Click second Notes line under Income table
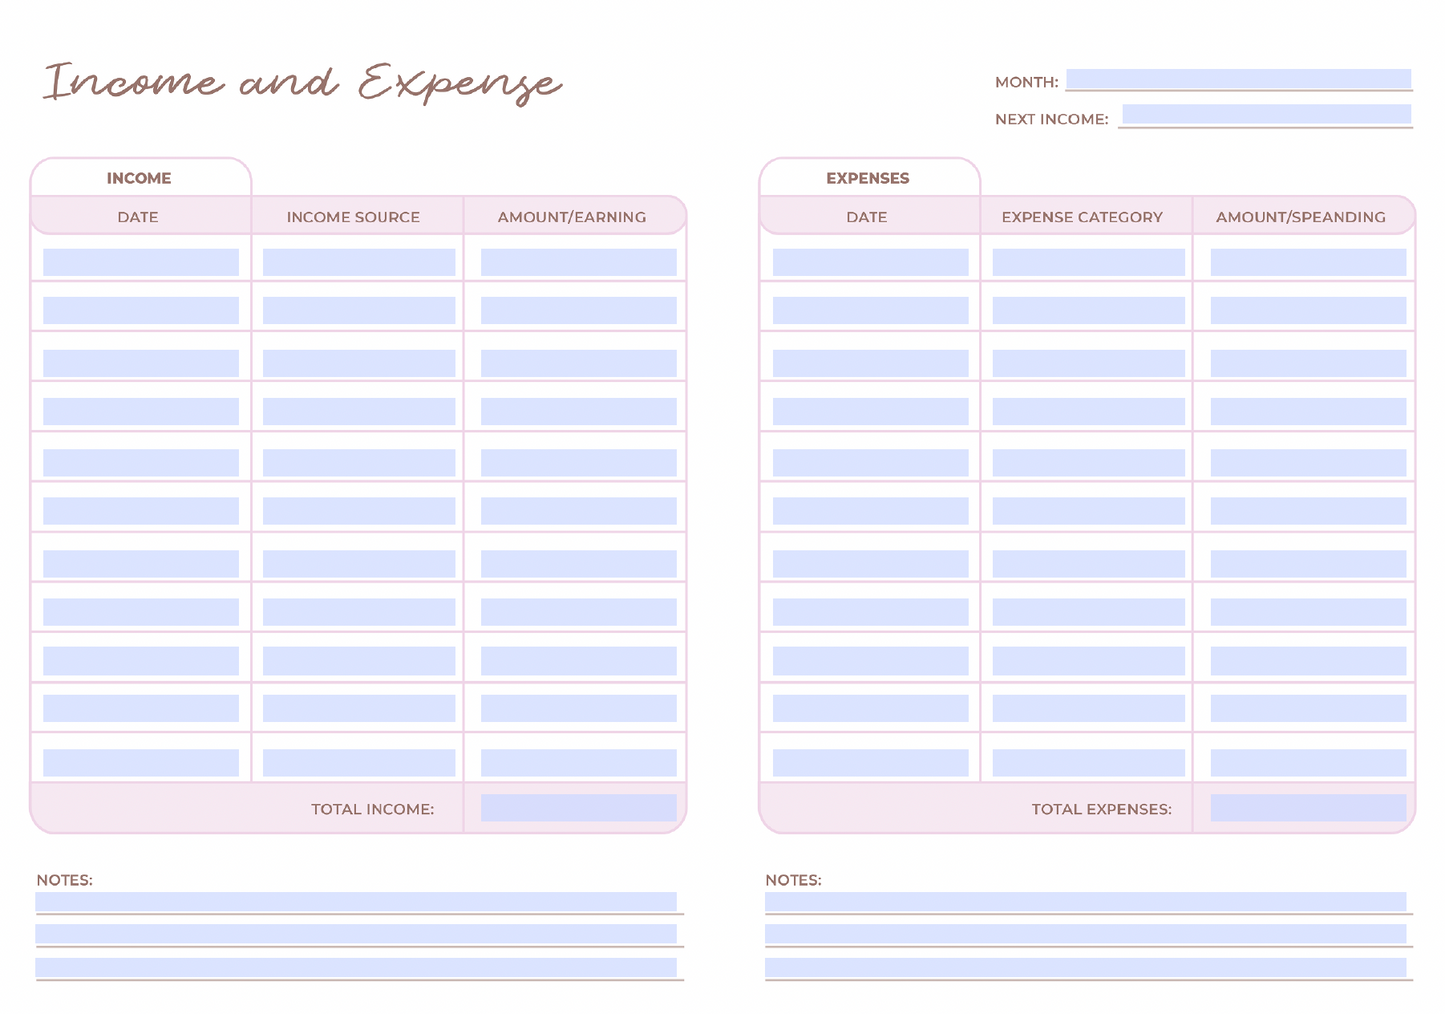1445x1014 pixels. coord(356,934)
